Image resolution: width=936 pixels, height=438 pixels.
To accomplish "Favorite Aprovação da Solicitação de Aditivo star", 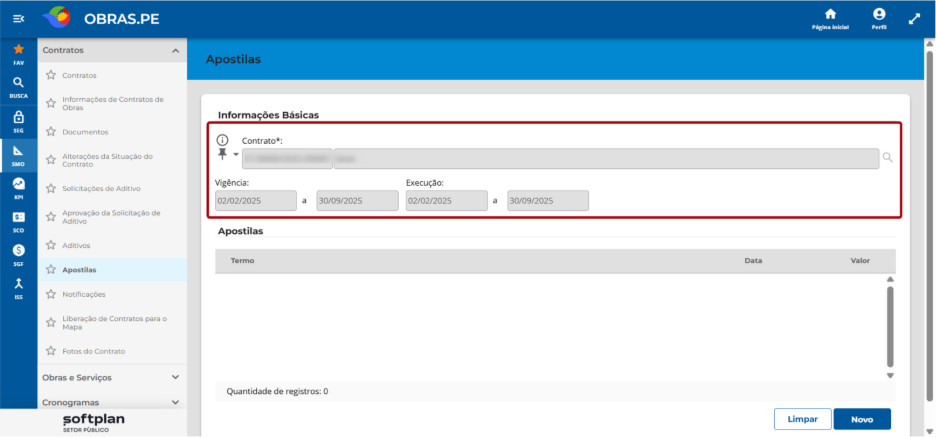I will [51, 217].
